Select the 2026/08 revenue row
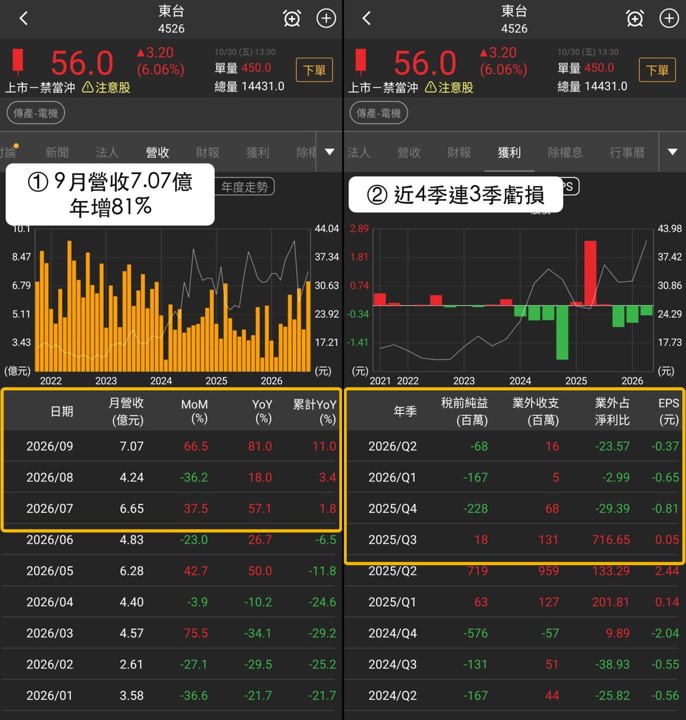Viewport: 686px width, 720px height. (171, 477)
